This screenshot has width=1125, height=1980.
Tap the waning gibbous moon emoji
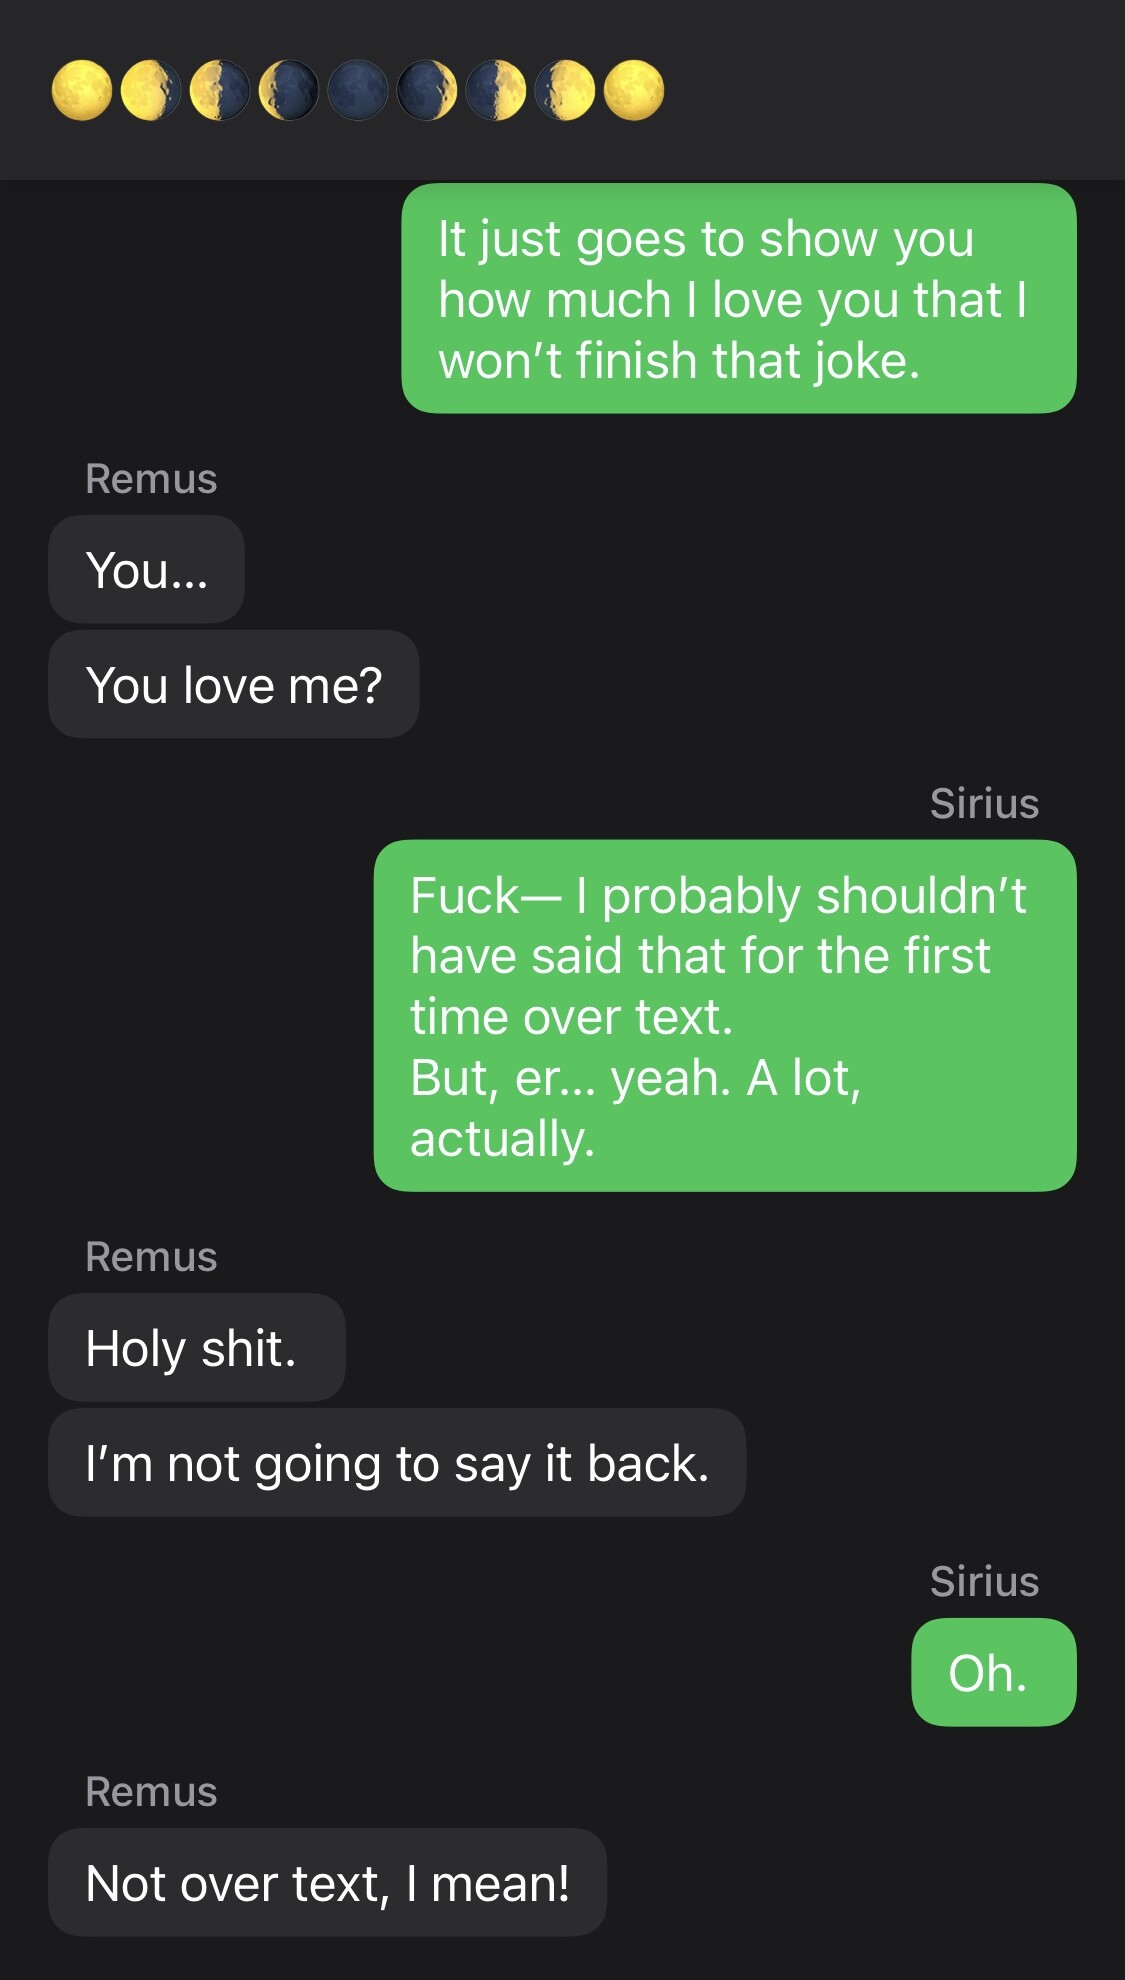(150, 91)
